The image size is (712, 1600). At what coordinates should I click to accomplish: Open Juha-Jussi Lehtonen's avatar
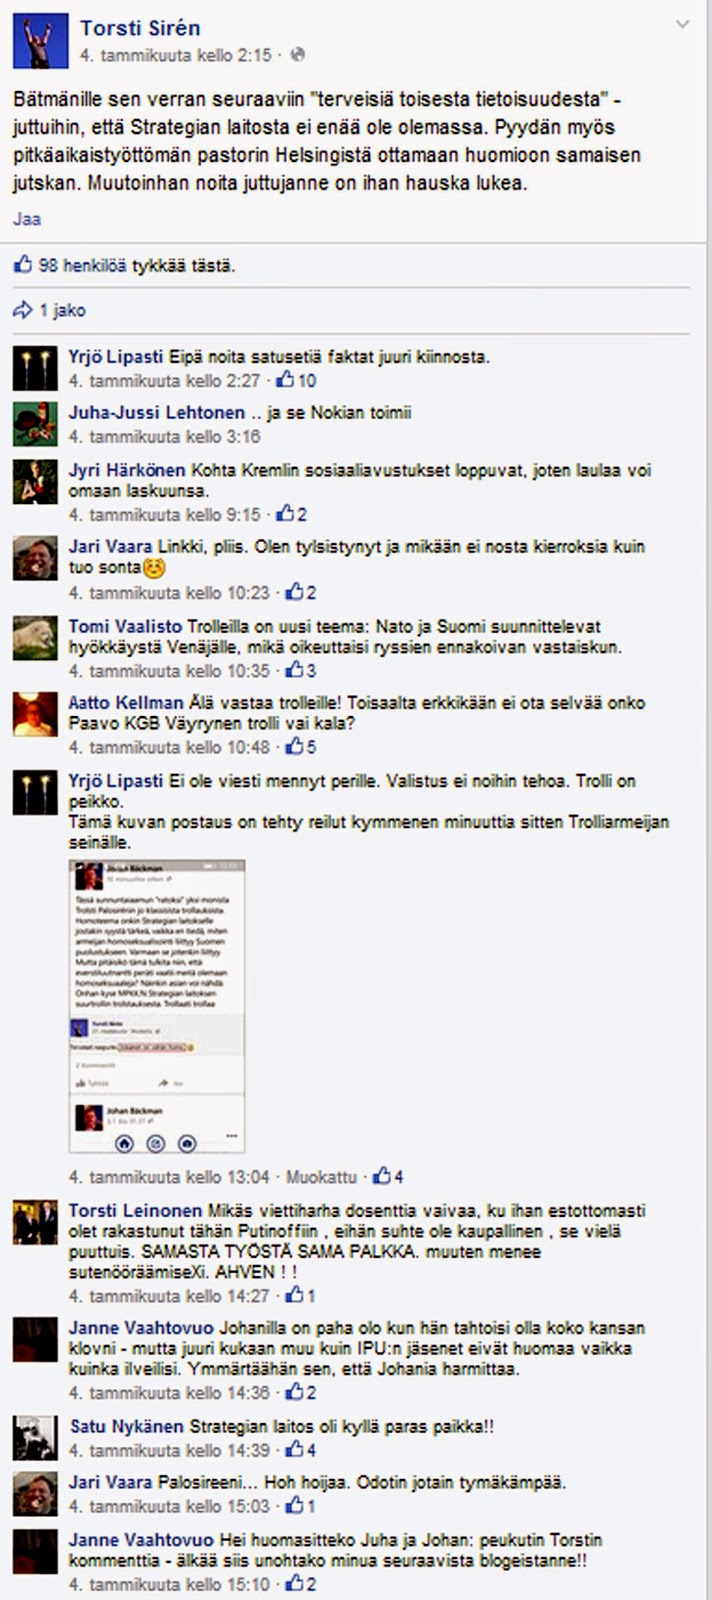tap(35, 424)
